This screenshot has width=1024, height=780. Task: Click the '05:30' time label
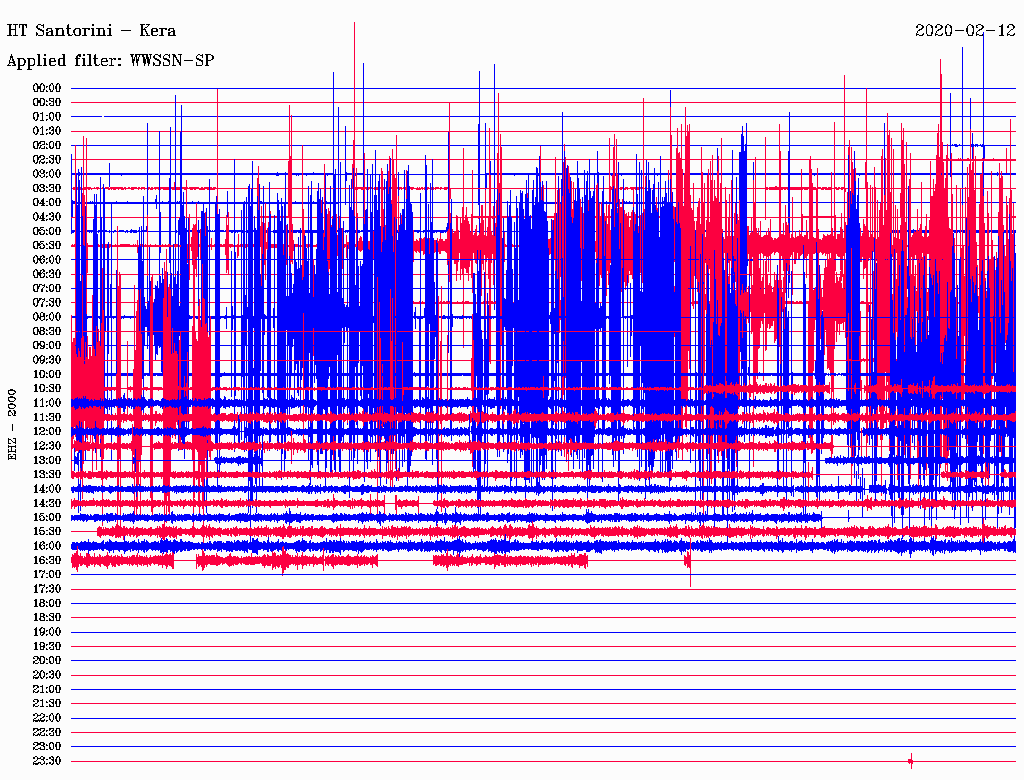pyautogui.click(x=47, y=246)
